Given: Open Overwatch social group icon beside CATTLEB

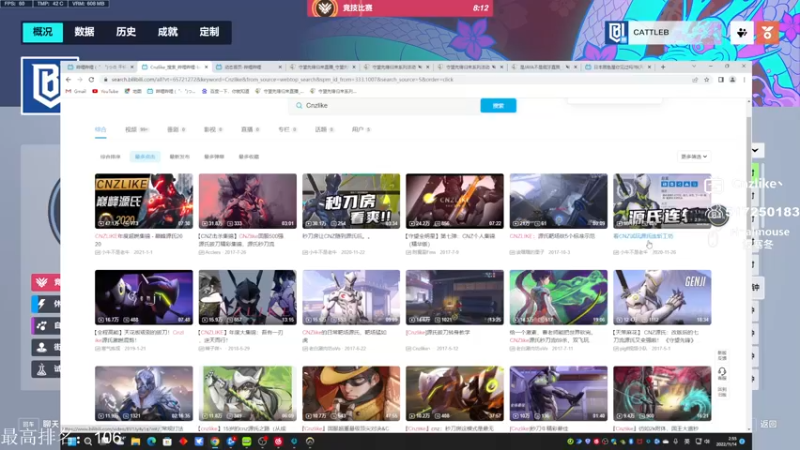Looking at the screenshot, I should (742, 33).
